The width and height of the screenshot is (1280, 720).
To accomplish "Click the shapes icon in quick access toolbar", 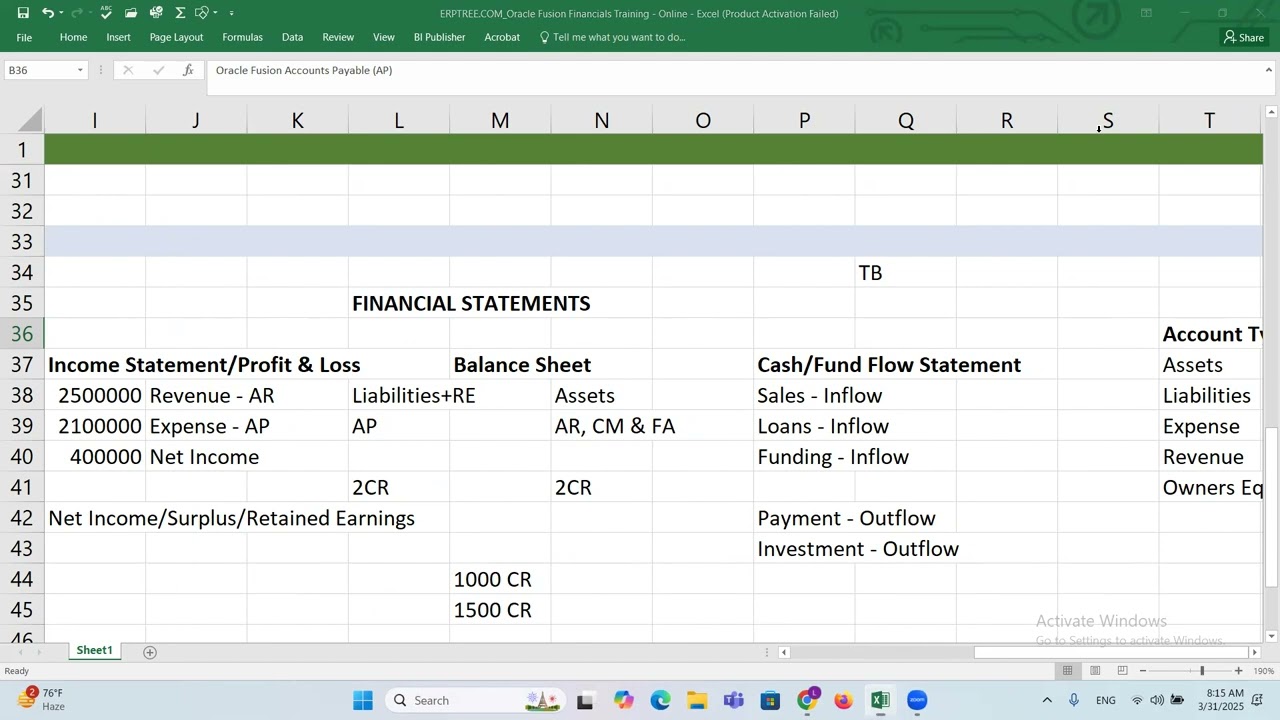I will point(202,13).
